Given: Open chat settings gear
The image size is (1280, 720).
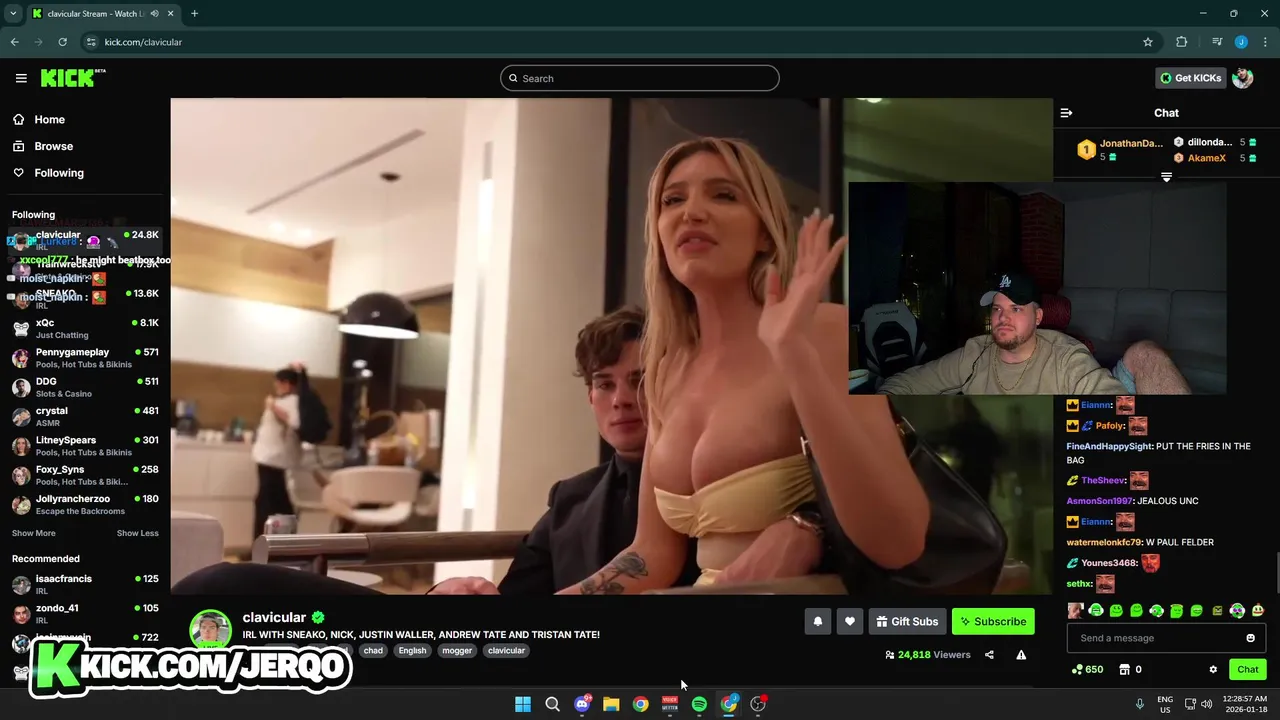Looking at the screenshot, I should point(1213,669).
